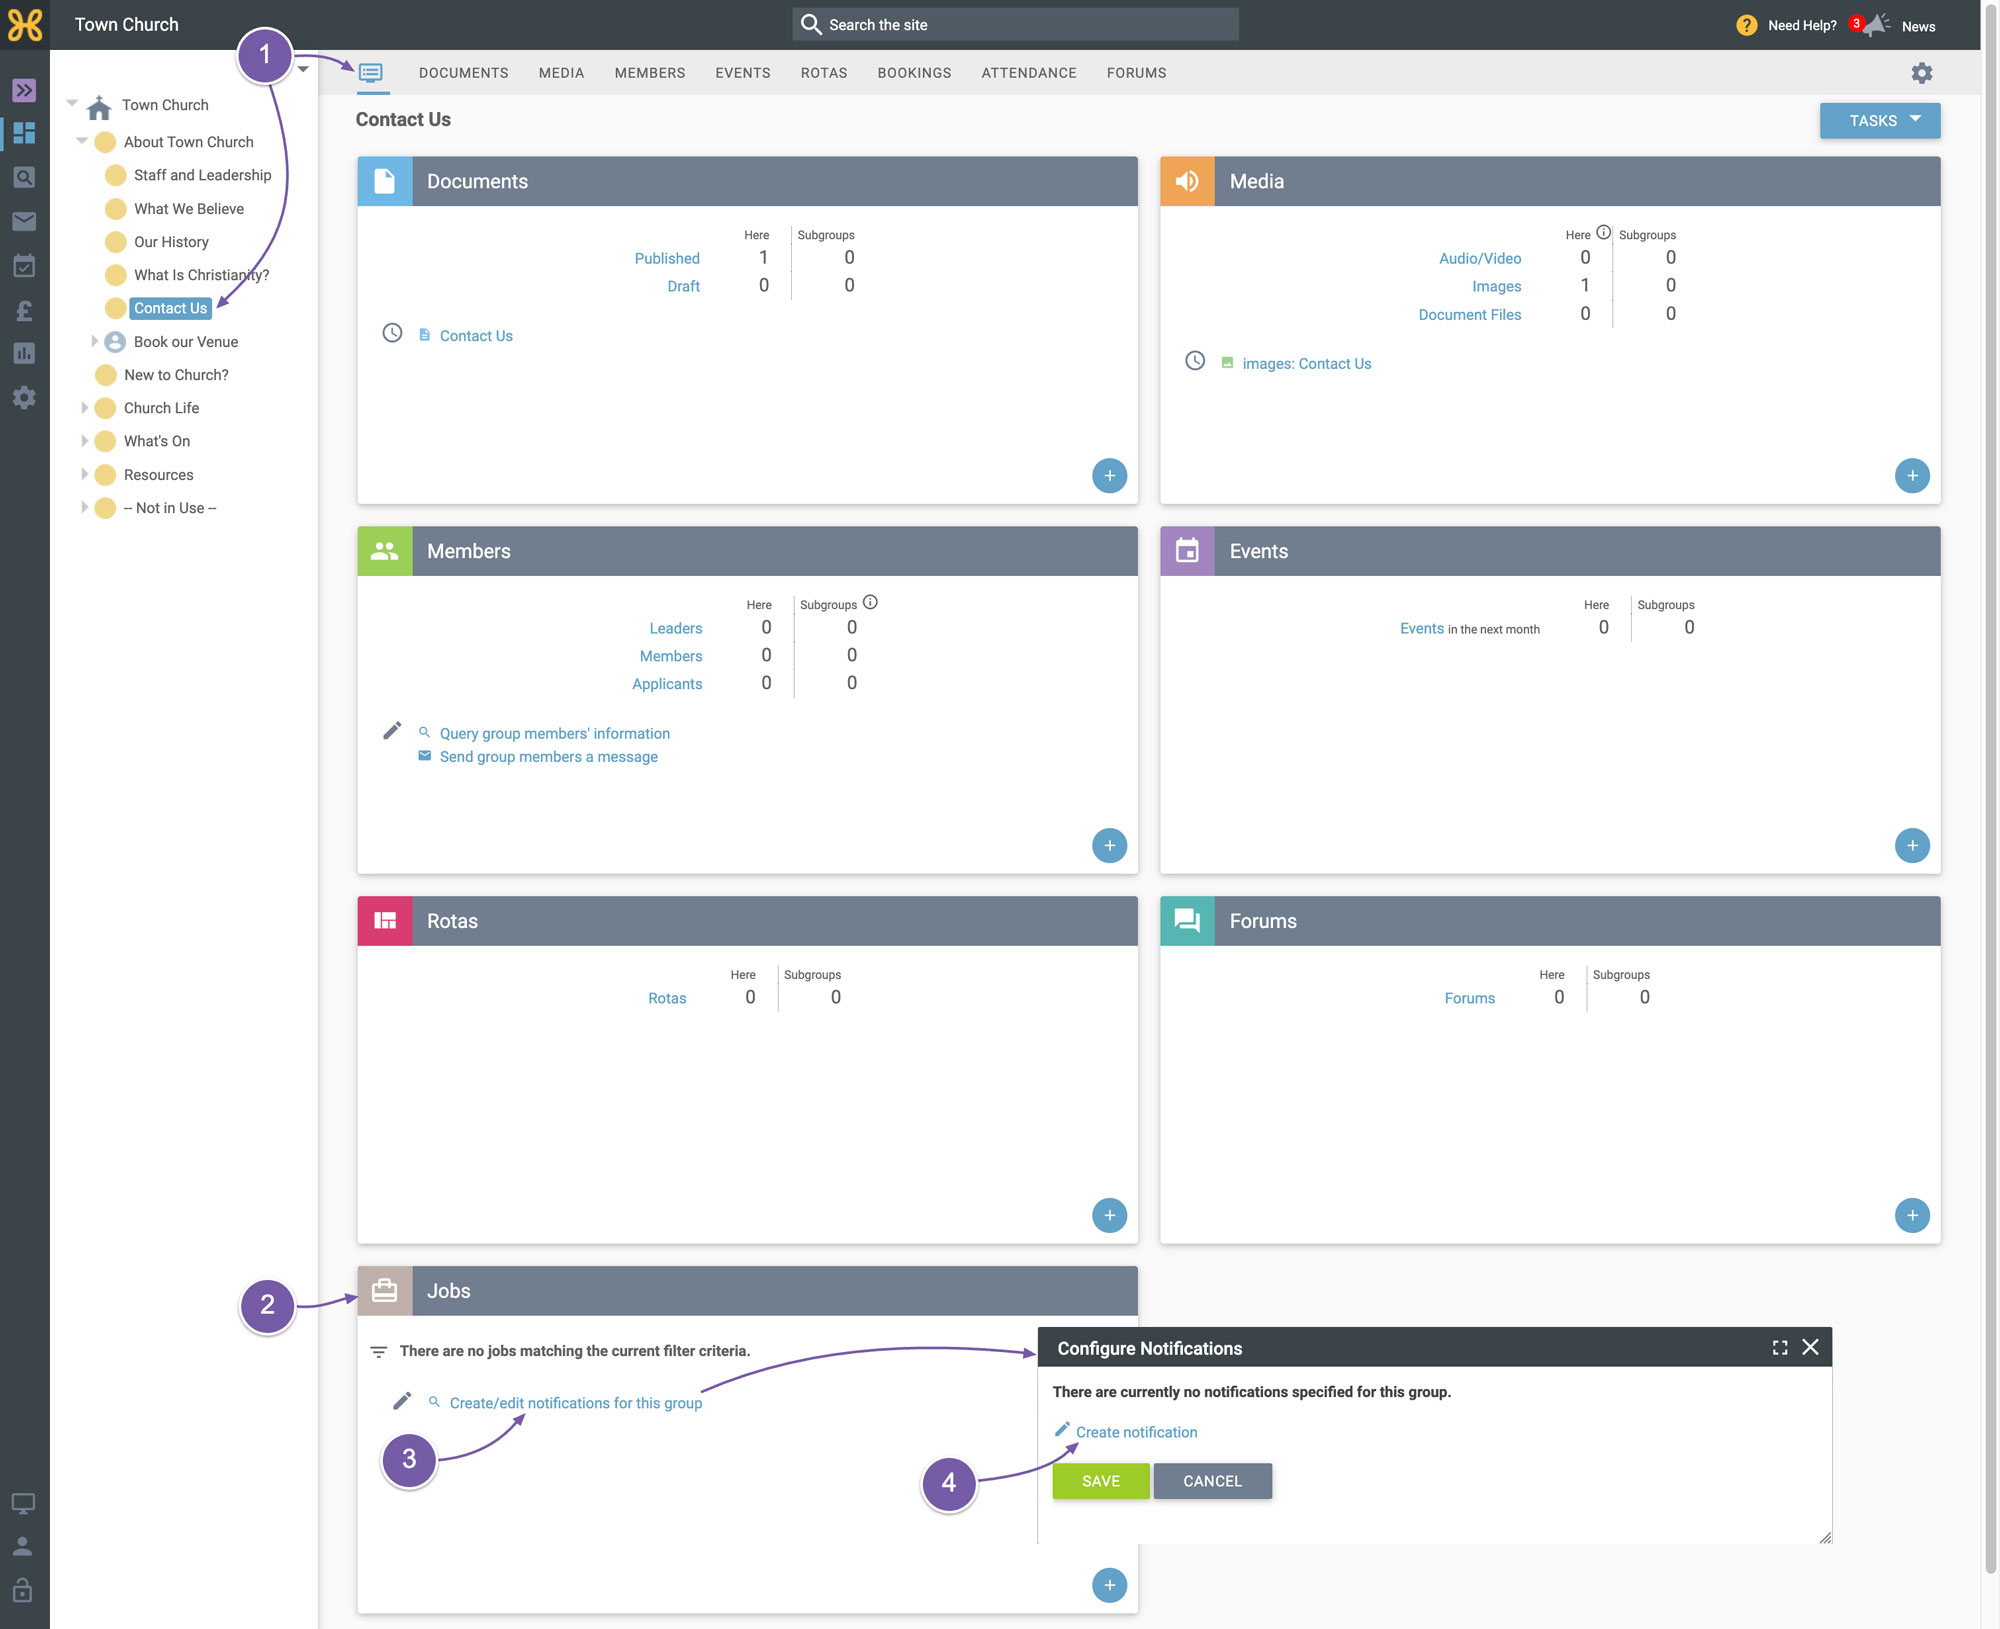Expand the Book our Venue node

point(94,341)
